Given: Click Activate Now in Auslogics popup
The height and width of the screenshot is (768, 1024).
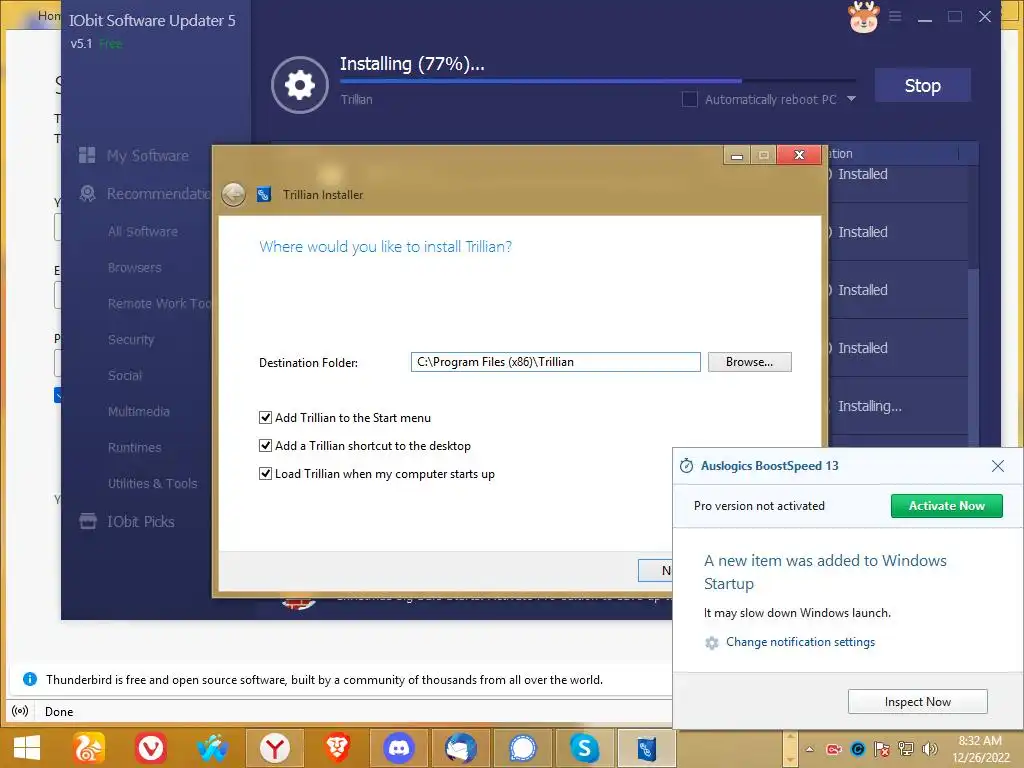Looking at the screenshot, I should point(946,505).
